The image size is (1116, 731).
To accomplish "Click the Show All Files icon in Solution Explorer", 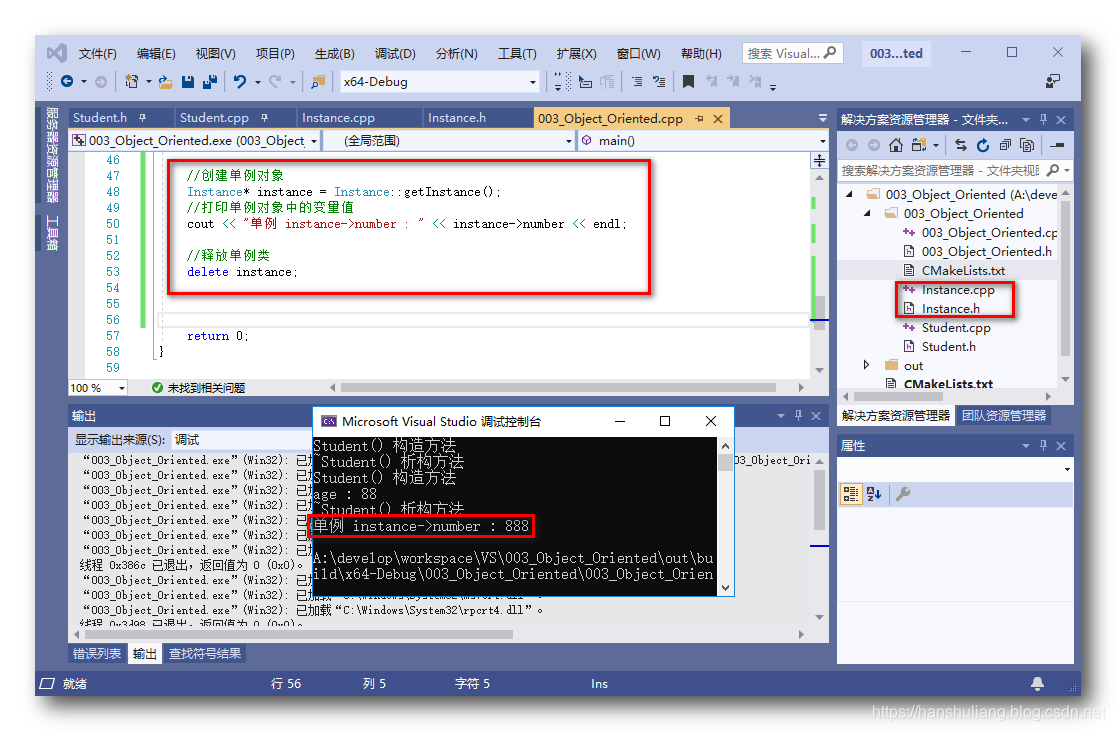I will pos(1027,145).
